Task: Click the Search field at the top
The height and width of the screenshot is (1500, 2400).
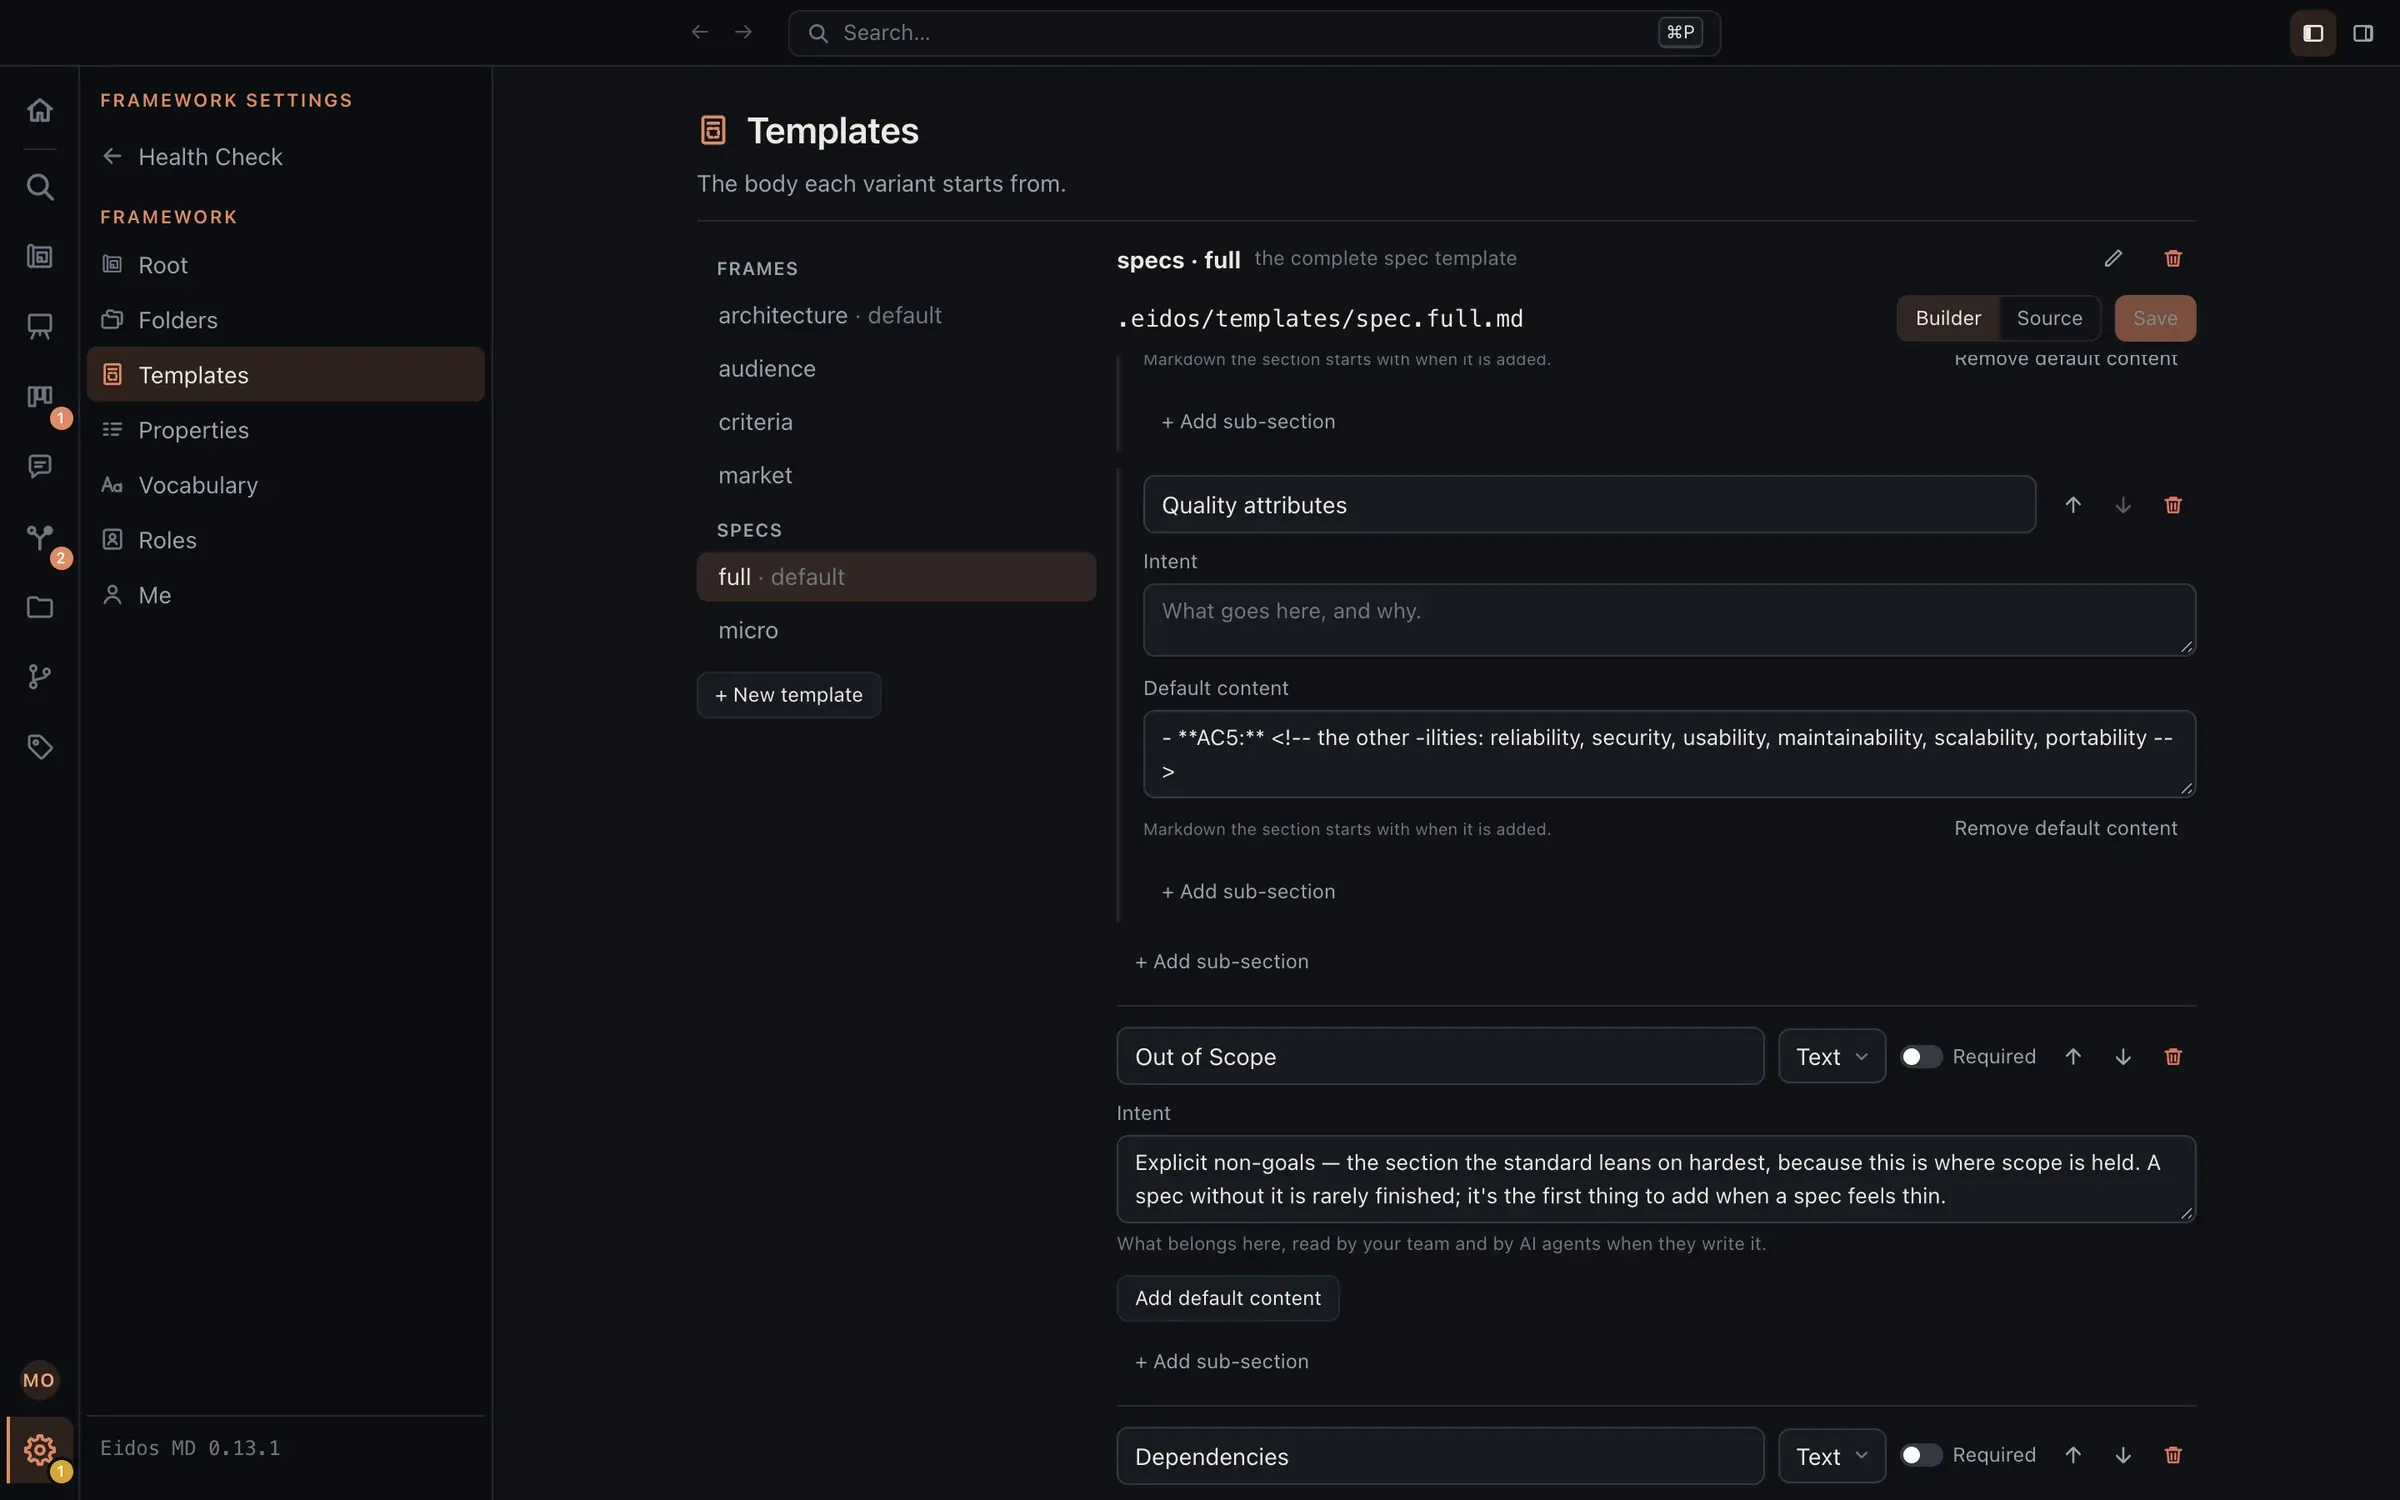Action: (1254, 33)
